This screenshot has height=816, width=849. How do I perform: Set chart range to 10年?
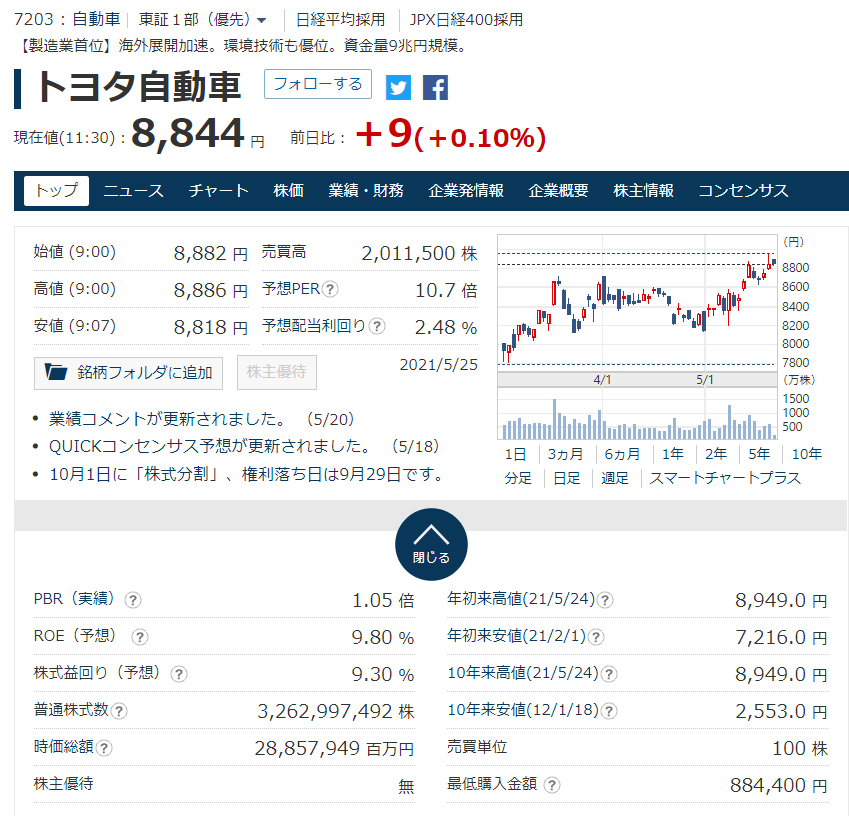(807, 454)
